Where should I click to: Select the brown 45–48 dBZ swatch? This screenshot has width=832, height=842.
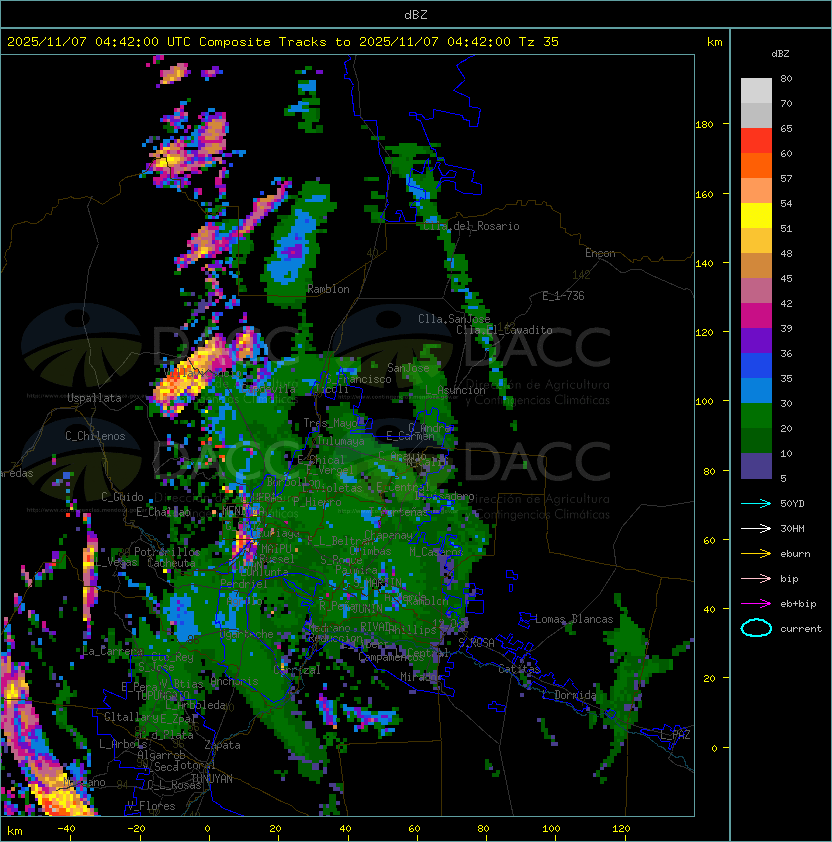click(756, 265)
